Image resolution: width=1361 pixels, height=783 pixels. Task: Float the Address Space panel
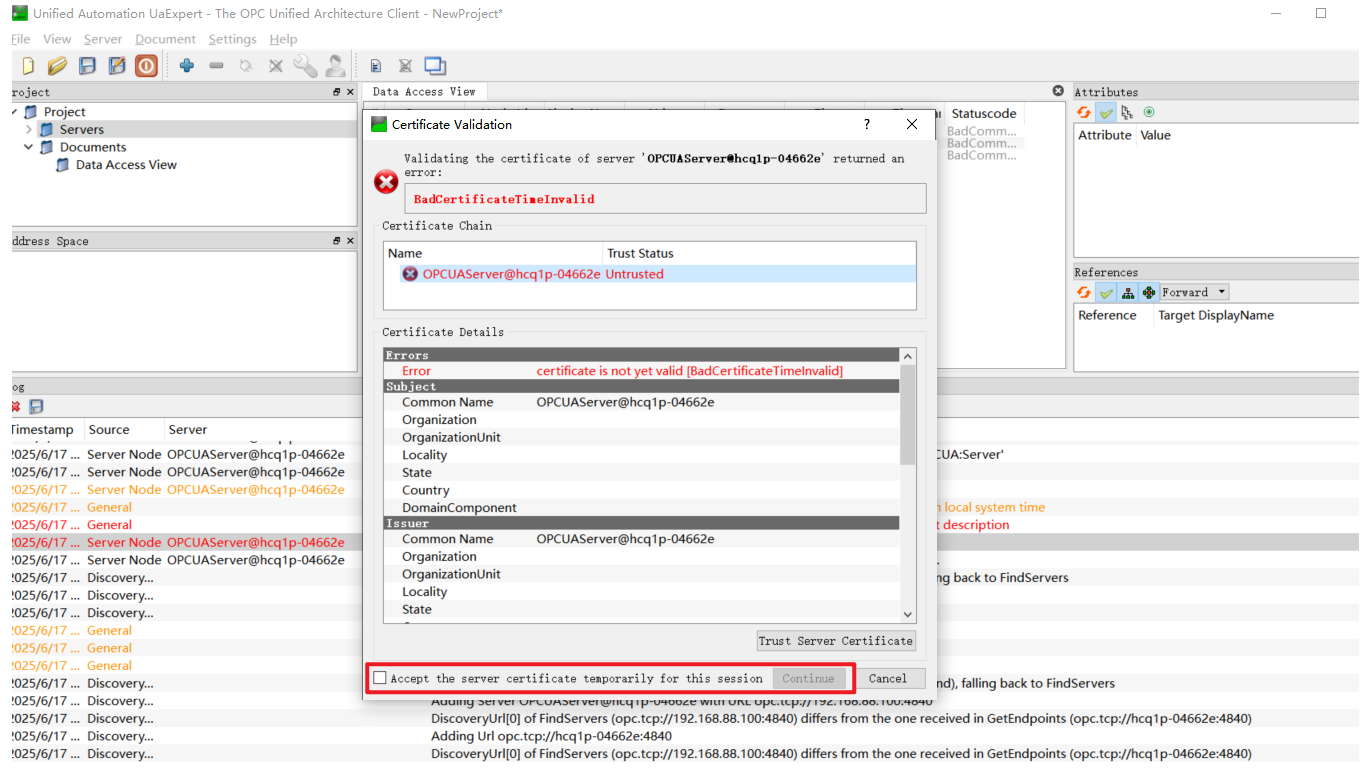[x=337, y=241]
